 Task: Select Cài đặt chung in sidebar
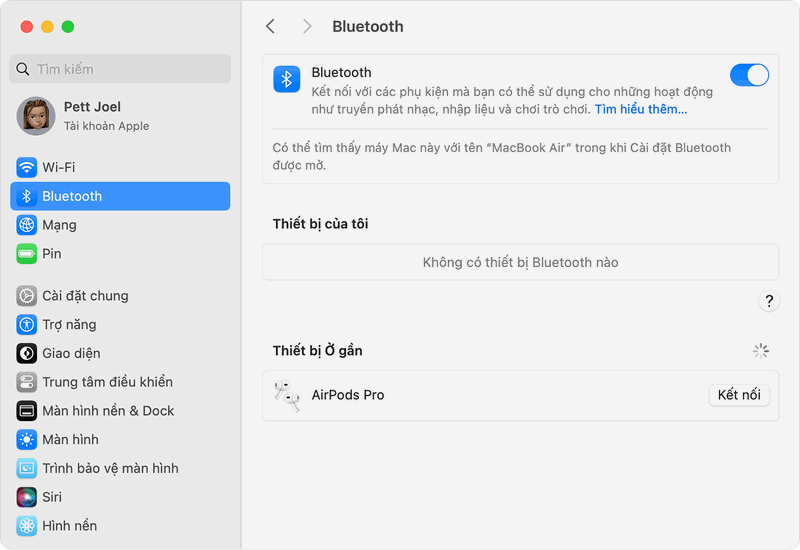[x=120, y=296]
